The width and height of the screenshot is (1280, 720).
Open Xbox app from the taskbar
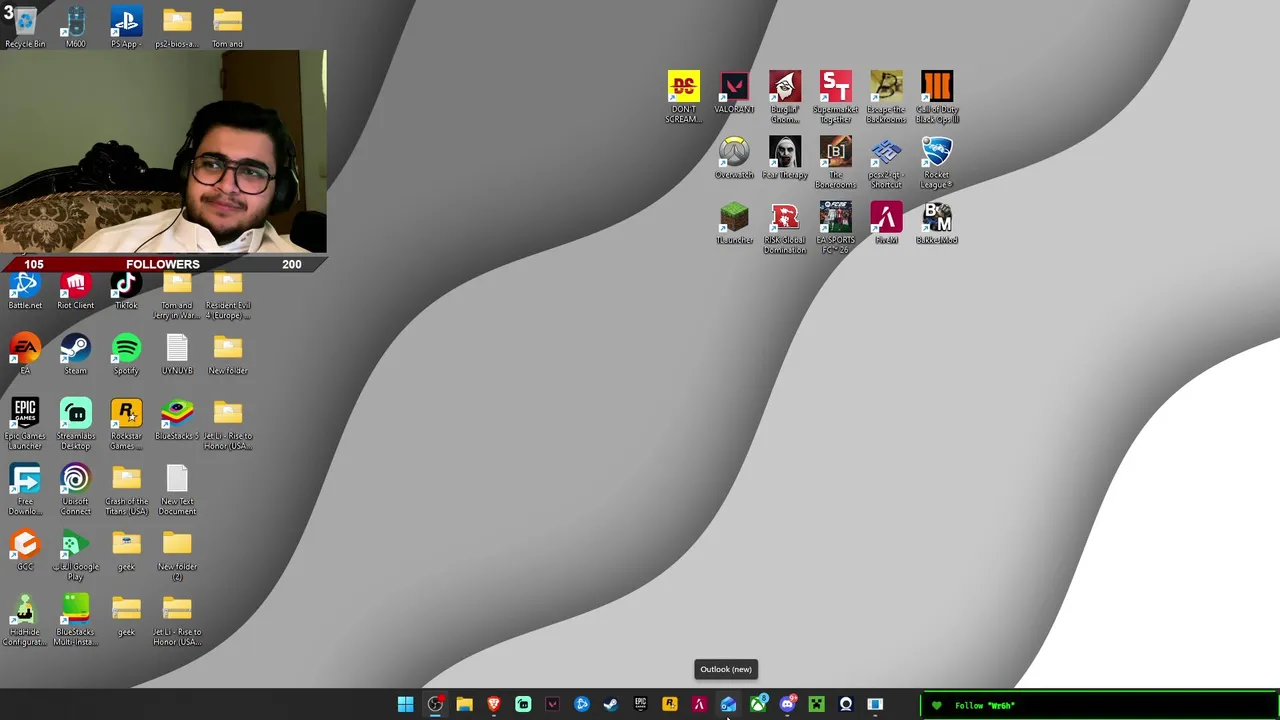[x=758, y=705]
